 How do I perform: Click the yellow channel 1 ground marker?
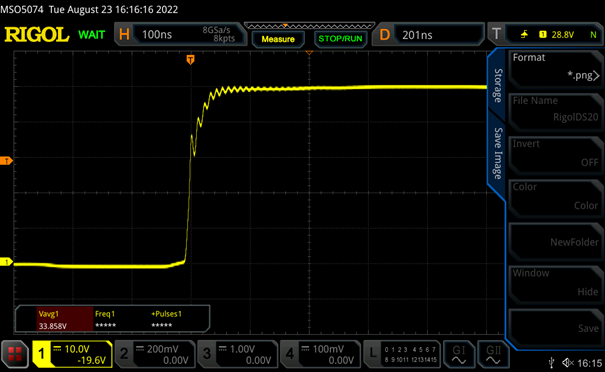[6, 262]
